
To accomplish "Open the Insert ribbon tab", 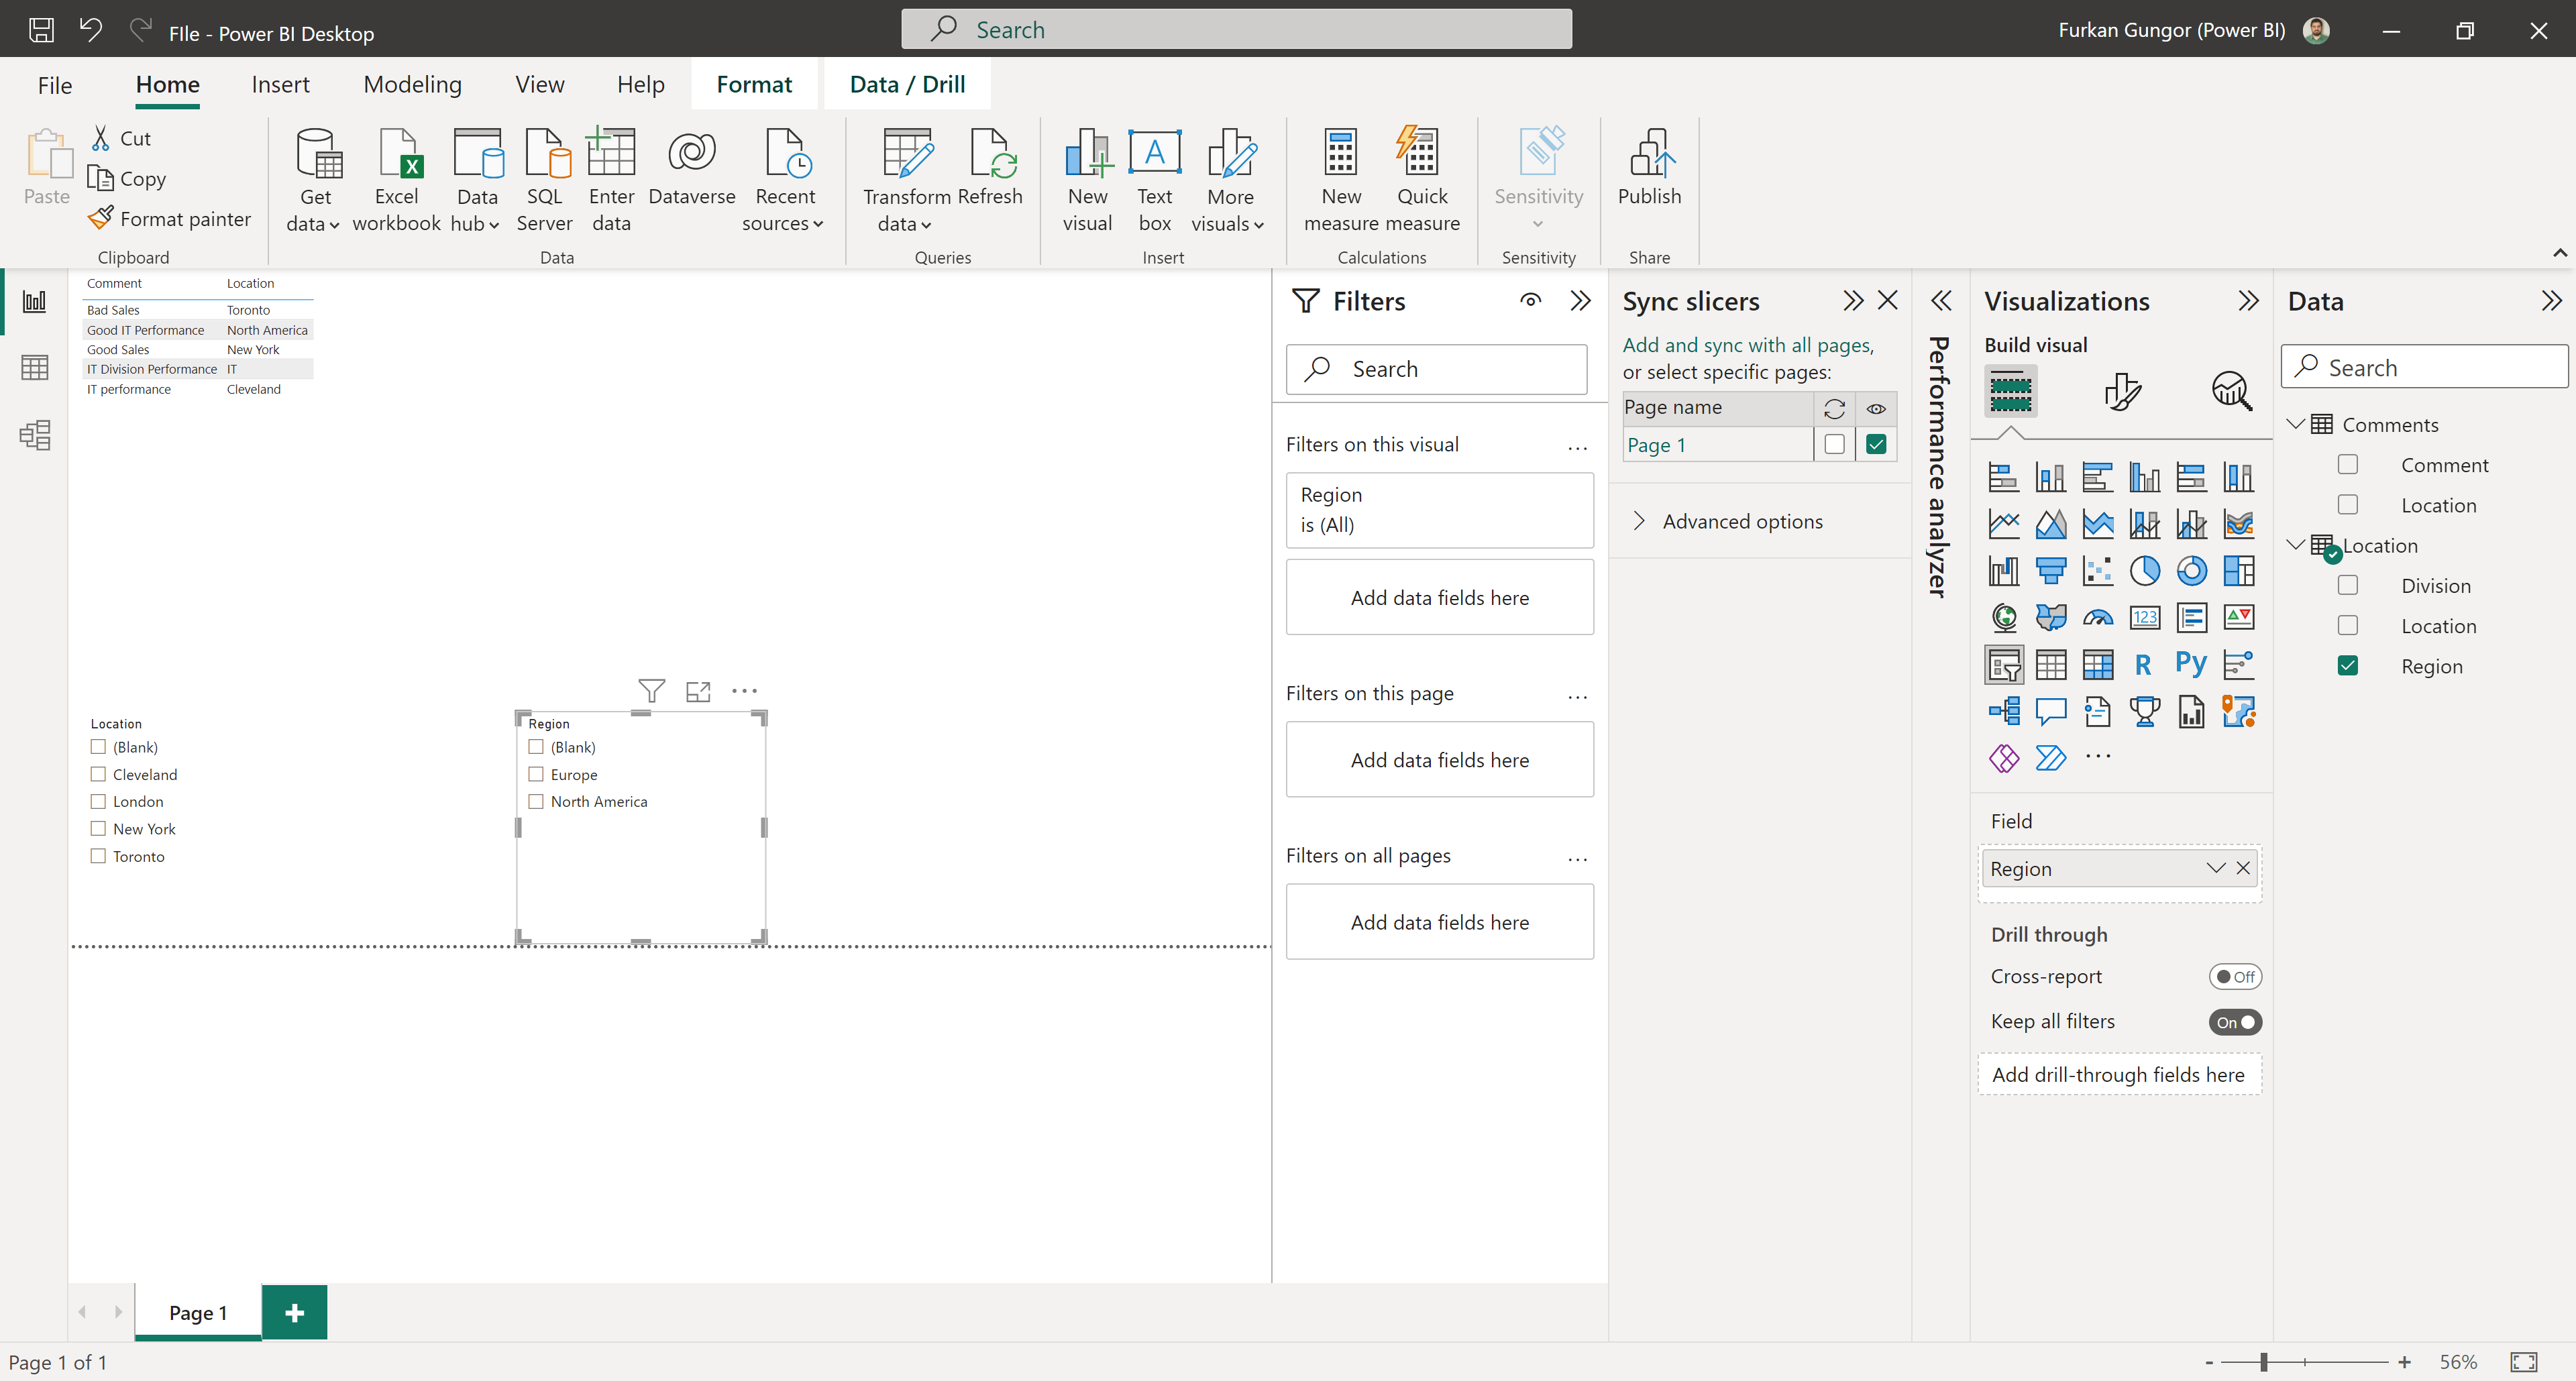I will pos(280,85).
